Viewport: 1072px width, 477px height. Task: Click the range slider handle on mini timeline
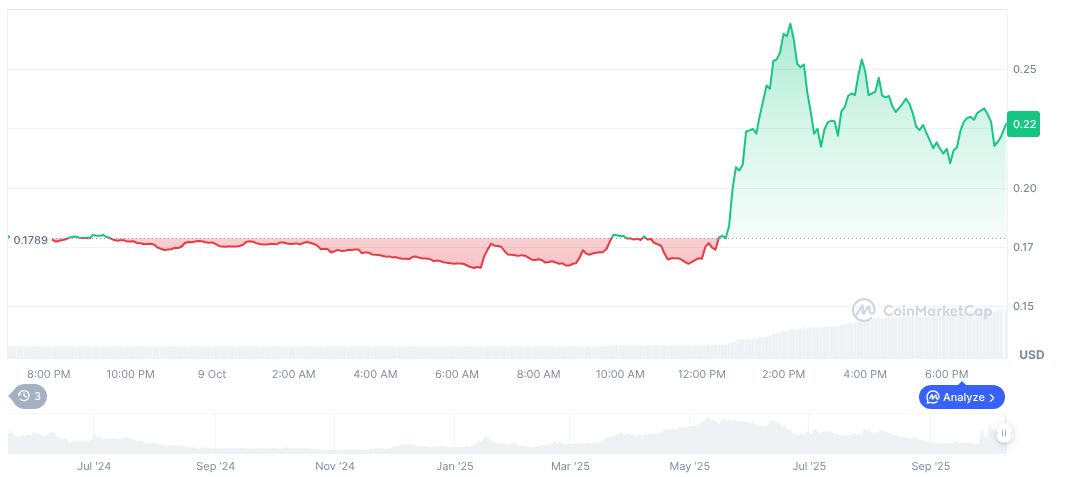[x=1003, y=433]
